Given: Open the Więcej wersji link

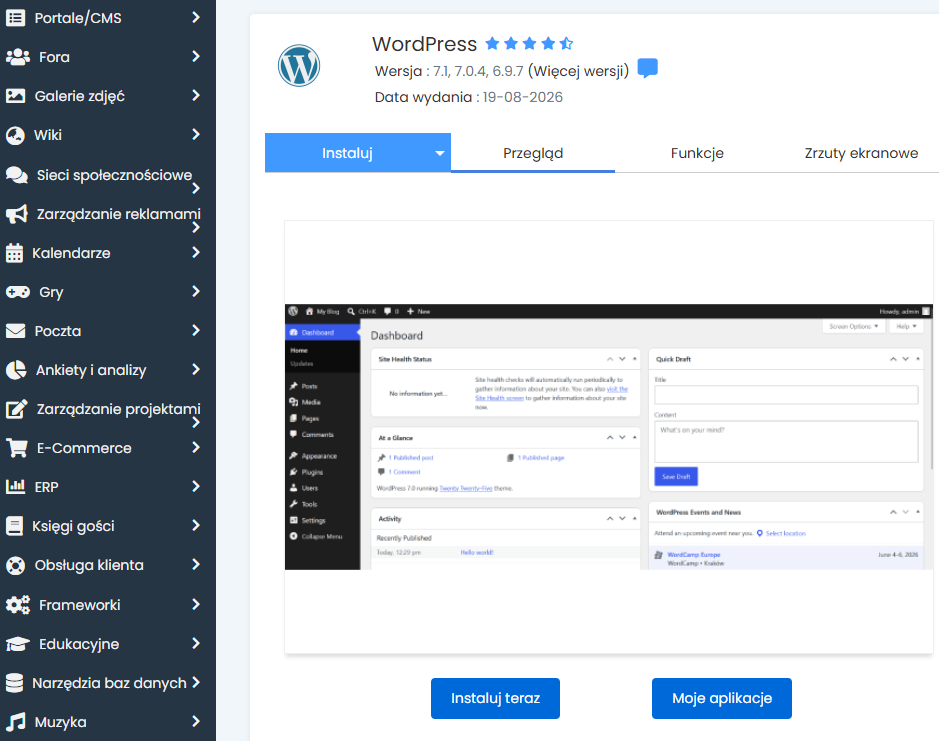Looking at the screenshot, I should pyautogui.click(x=578, y=71).
